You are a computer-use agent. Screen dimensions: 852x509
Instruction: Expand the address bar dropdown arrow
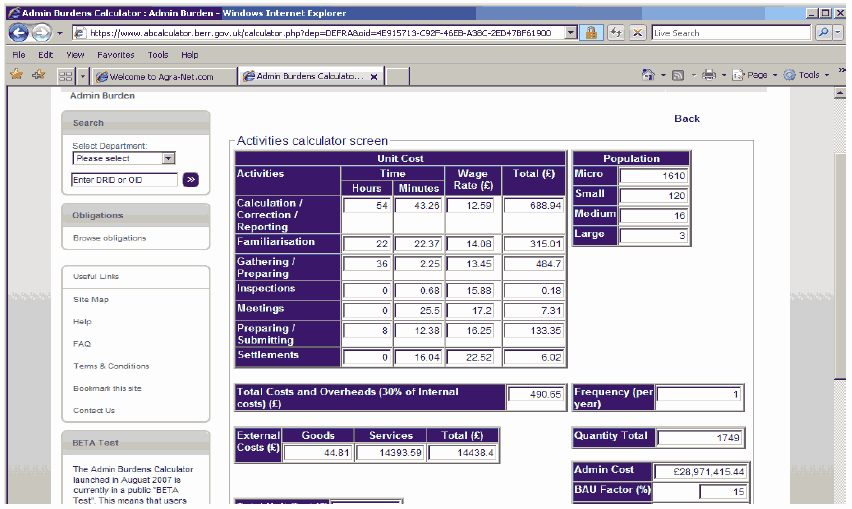(x=571, y=33)
